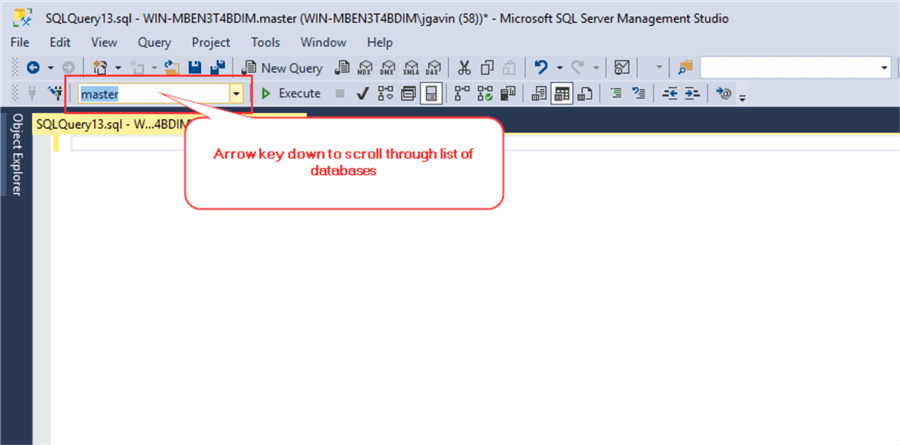900x445 pixels.
Task: Click the Activity Monitor icon
Action: pyautogui.click(x=622, y=68)
